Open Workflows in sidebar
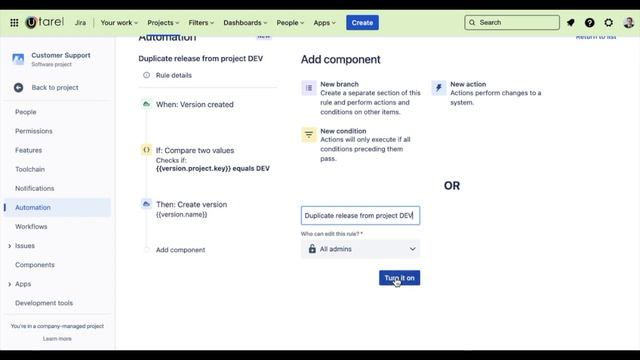The height and width of the screenshot is (360, 640). 31,227
